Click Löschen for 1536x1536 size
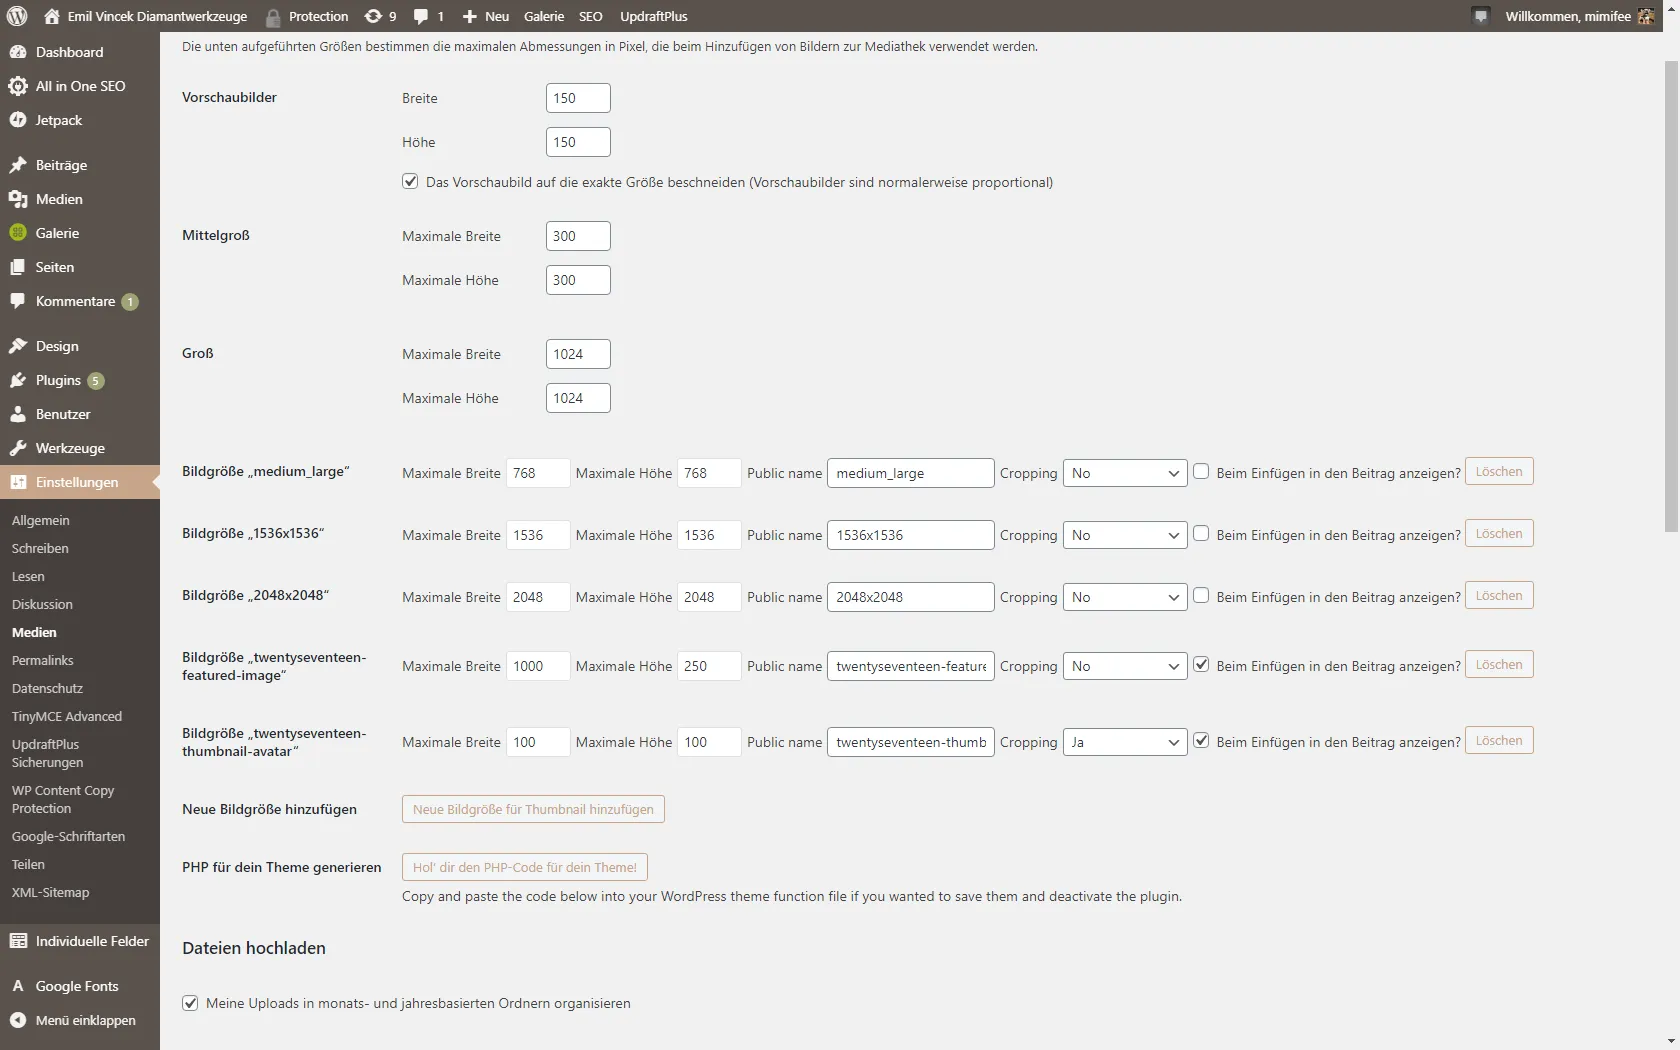This screenshot has height=1050, width=1680. 1499,533
